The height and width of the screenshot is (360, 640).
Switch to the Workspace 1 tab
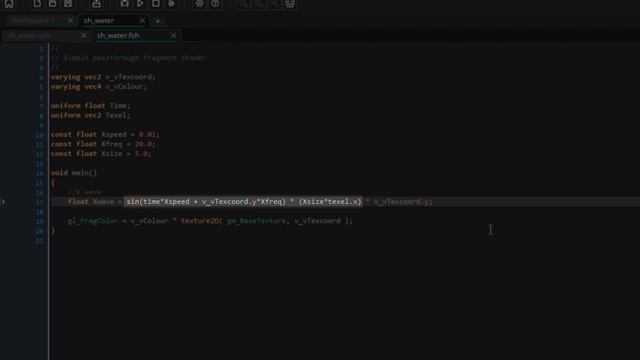pyautogui.click(x=33, y=20)
